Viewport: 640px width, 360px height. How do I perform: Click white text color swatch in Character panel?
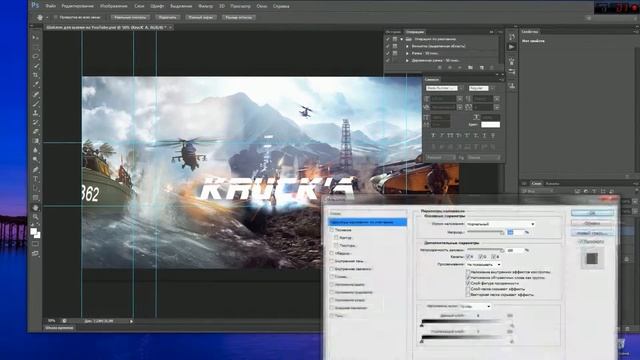click(x=490, y=124)
